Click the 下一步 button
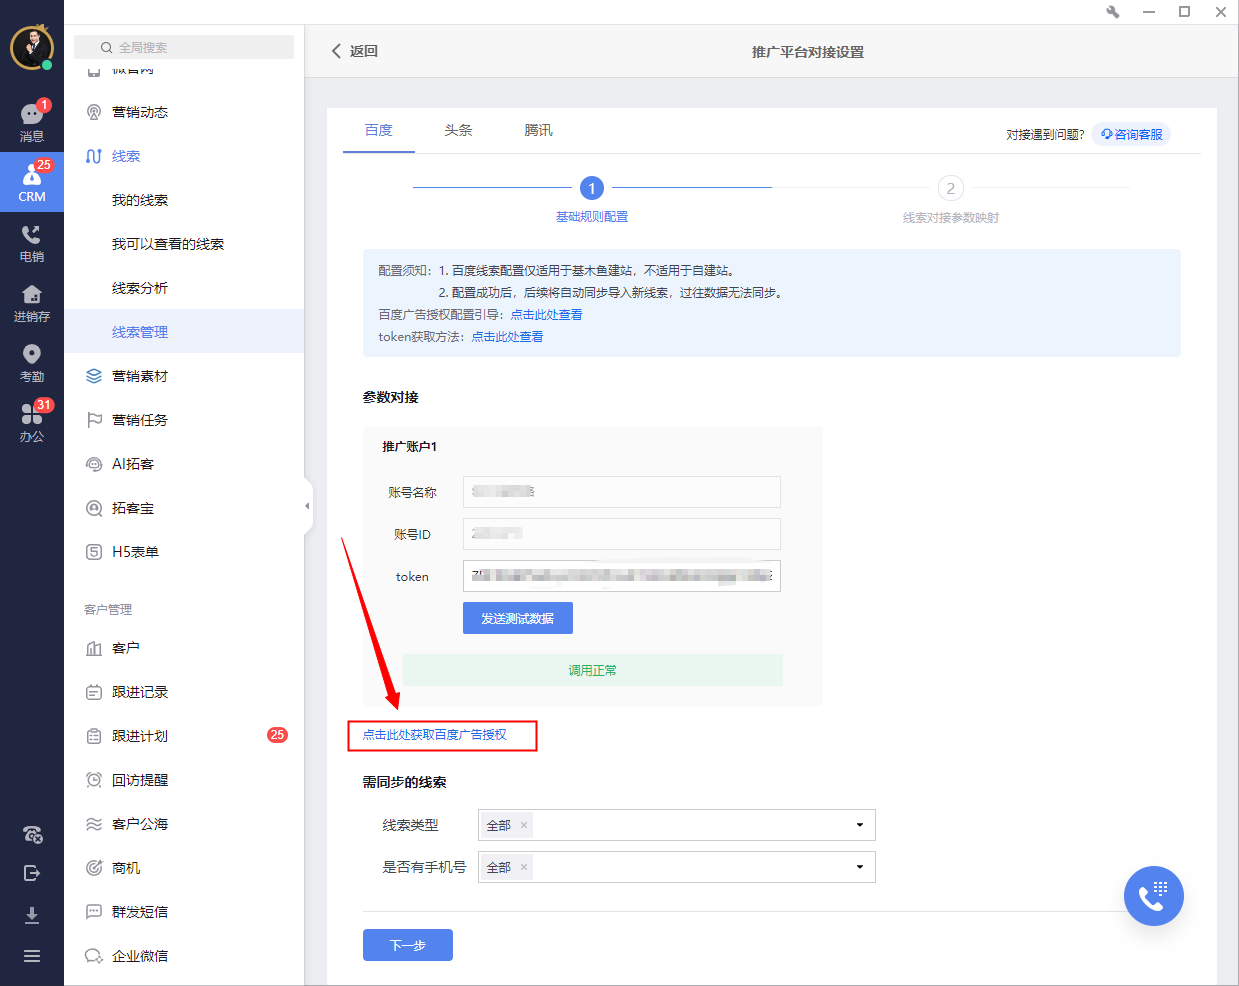 pos(407,945)
